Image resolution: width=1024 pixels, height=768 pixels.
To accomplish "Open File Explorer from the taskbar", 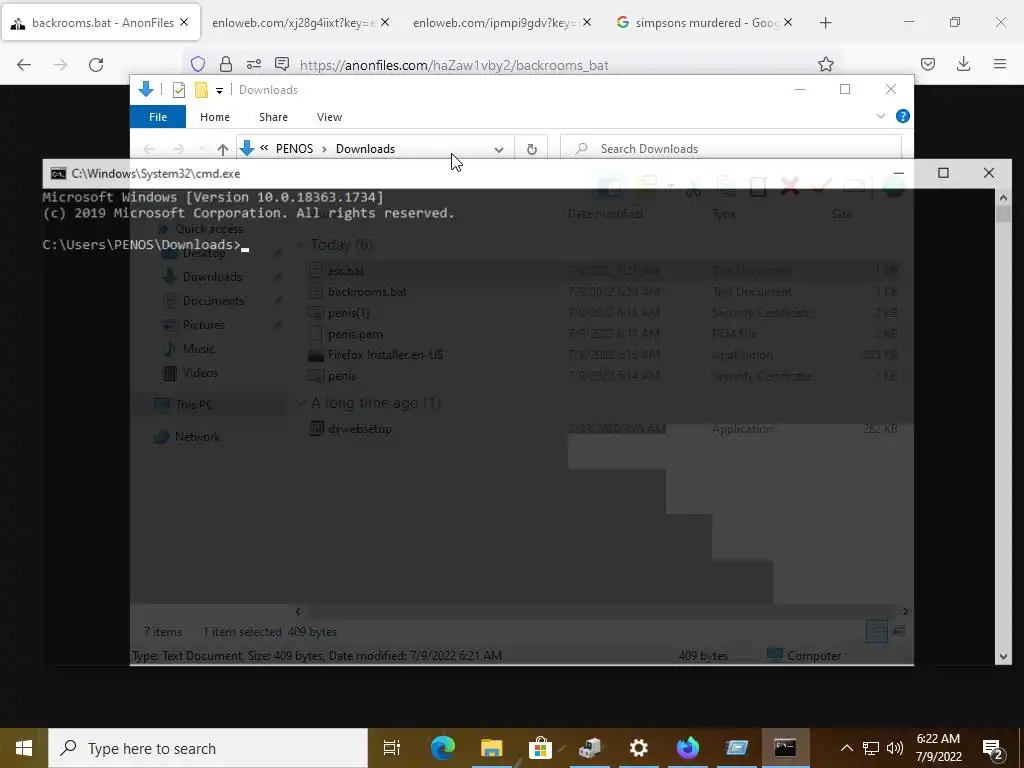I will coord(491,748).
